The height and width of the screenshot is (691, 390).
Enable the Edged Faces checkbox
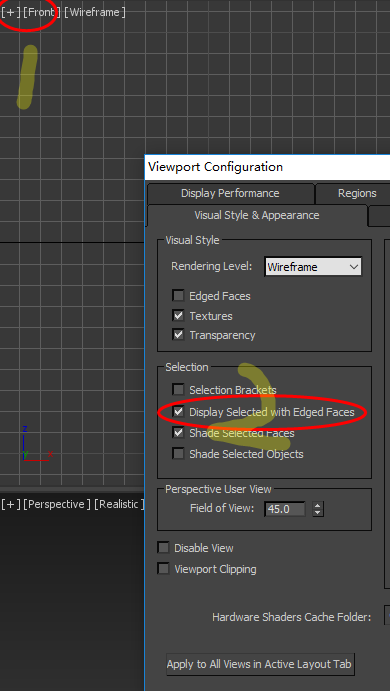click(178, 295)
